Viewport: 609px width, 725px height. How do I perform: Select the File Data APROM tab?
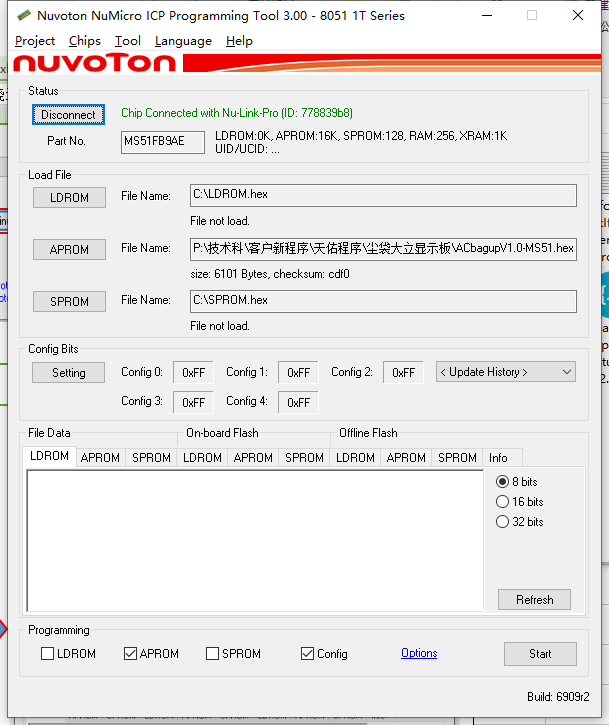point(100,458)
